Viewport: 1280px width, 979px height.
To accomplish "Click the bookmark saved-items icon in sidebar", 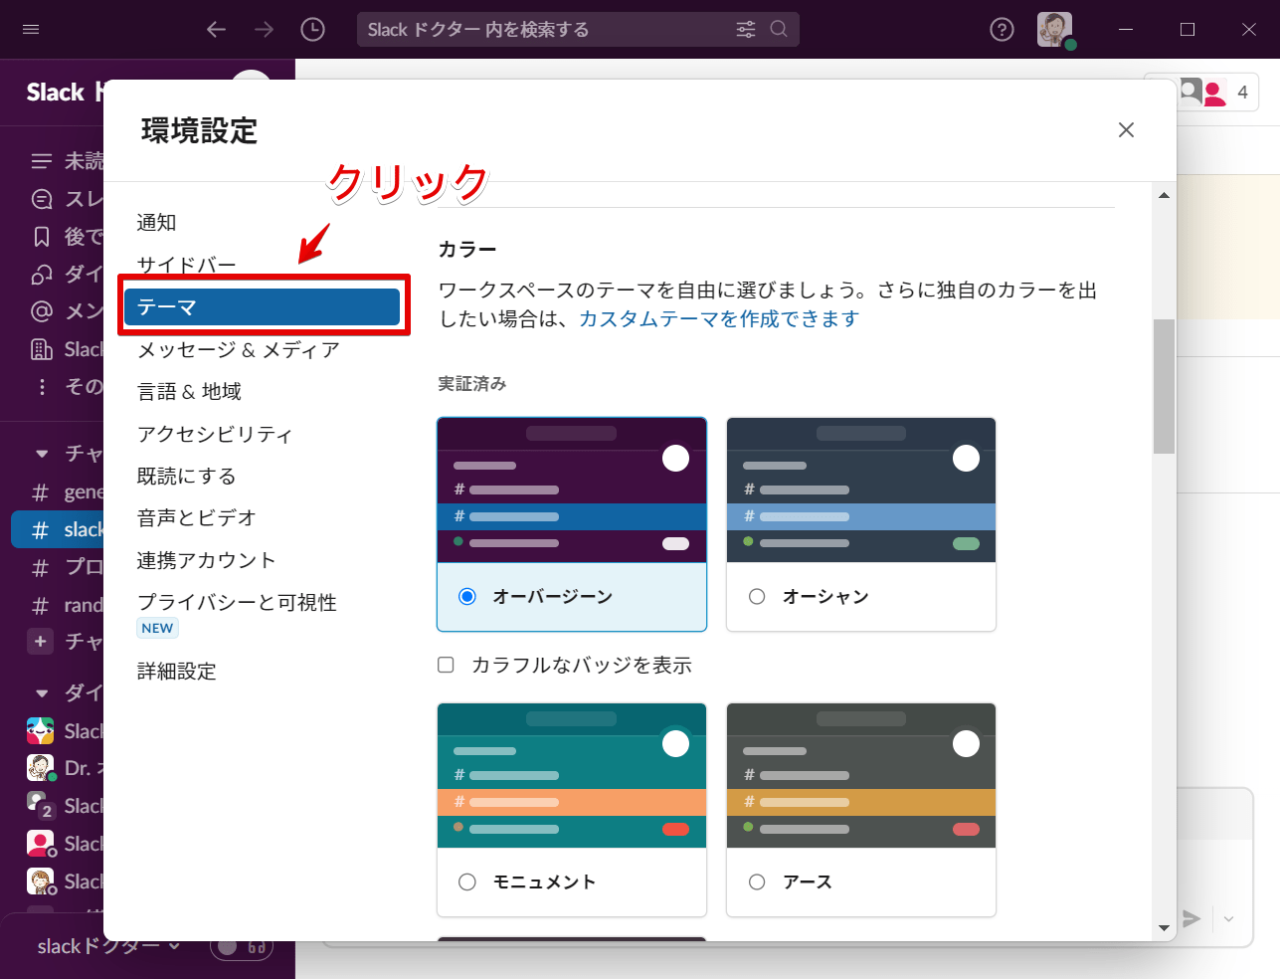I will point(41,237).
